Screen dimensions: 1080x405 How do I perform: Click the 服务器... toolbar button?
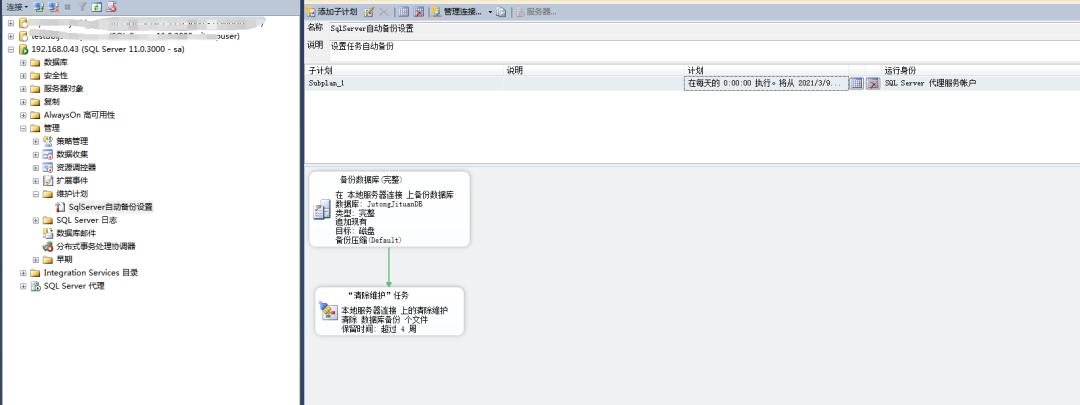[536, 12]
